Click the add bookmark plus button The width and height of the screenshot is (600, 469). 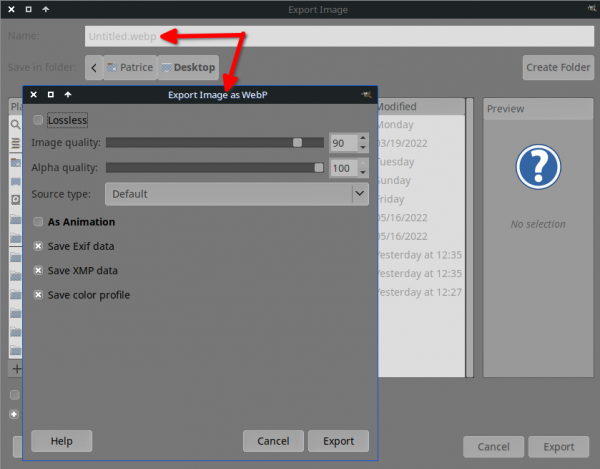(x=16, y=369)
